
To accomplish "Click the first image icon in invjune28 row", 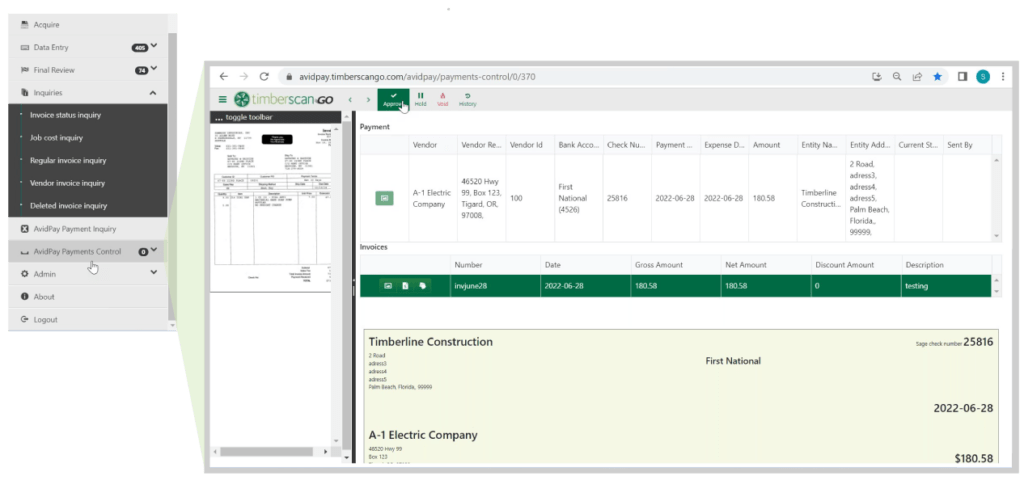I will tap(388, 285).
